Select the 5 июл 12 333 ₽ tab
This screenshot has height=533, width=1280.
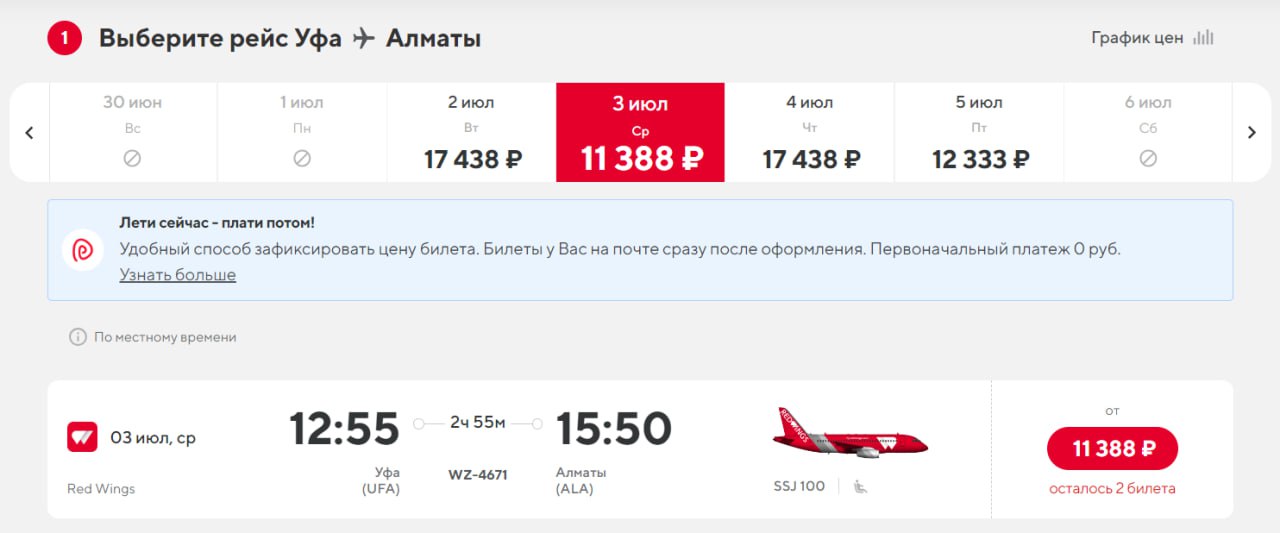click(x=979, y=132)
